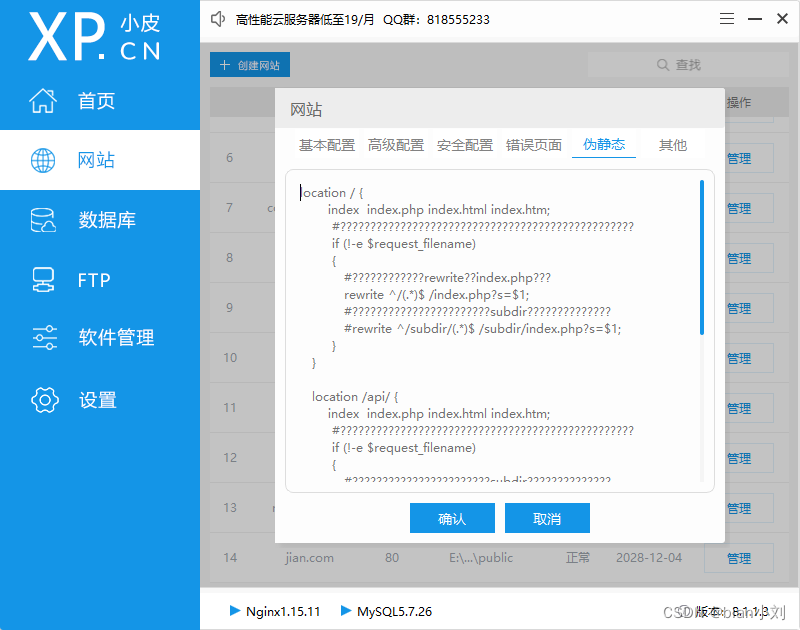Click the 查找 search field
The height and width of the screenshot is (630, 800).
coord(688,65)
